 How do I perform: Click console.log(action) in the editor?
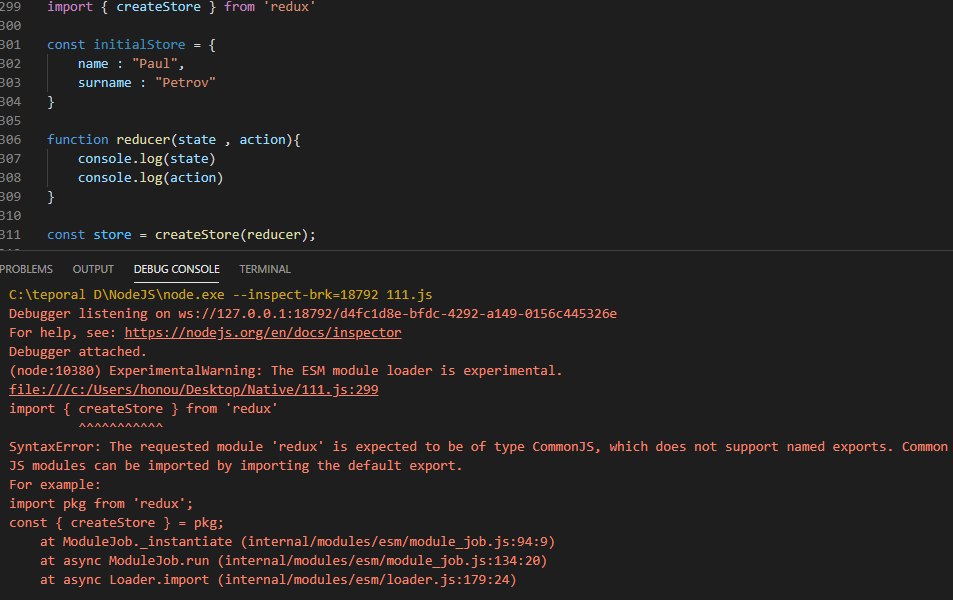(x=150, y=178)
